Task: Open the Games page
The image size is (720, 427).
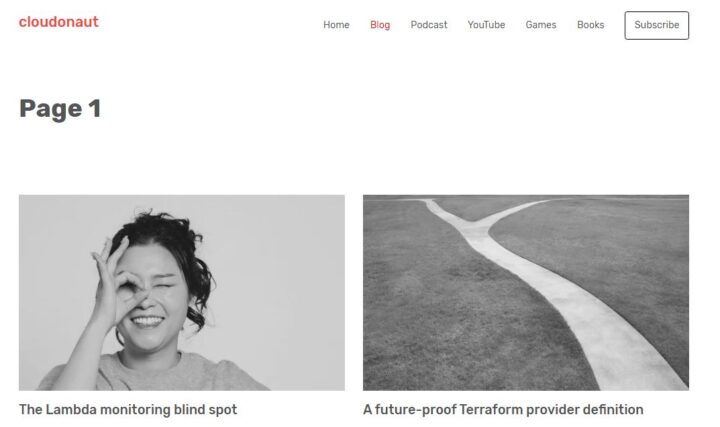Action: [x=540, y=25]
